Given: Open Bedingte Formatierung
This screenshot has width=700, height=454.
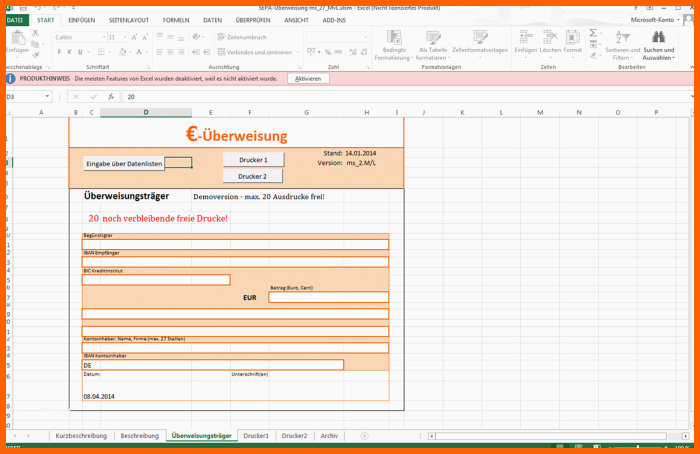Looking at the screenshot, I should click(392, 45).
